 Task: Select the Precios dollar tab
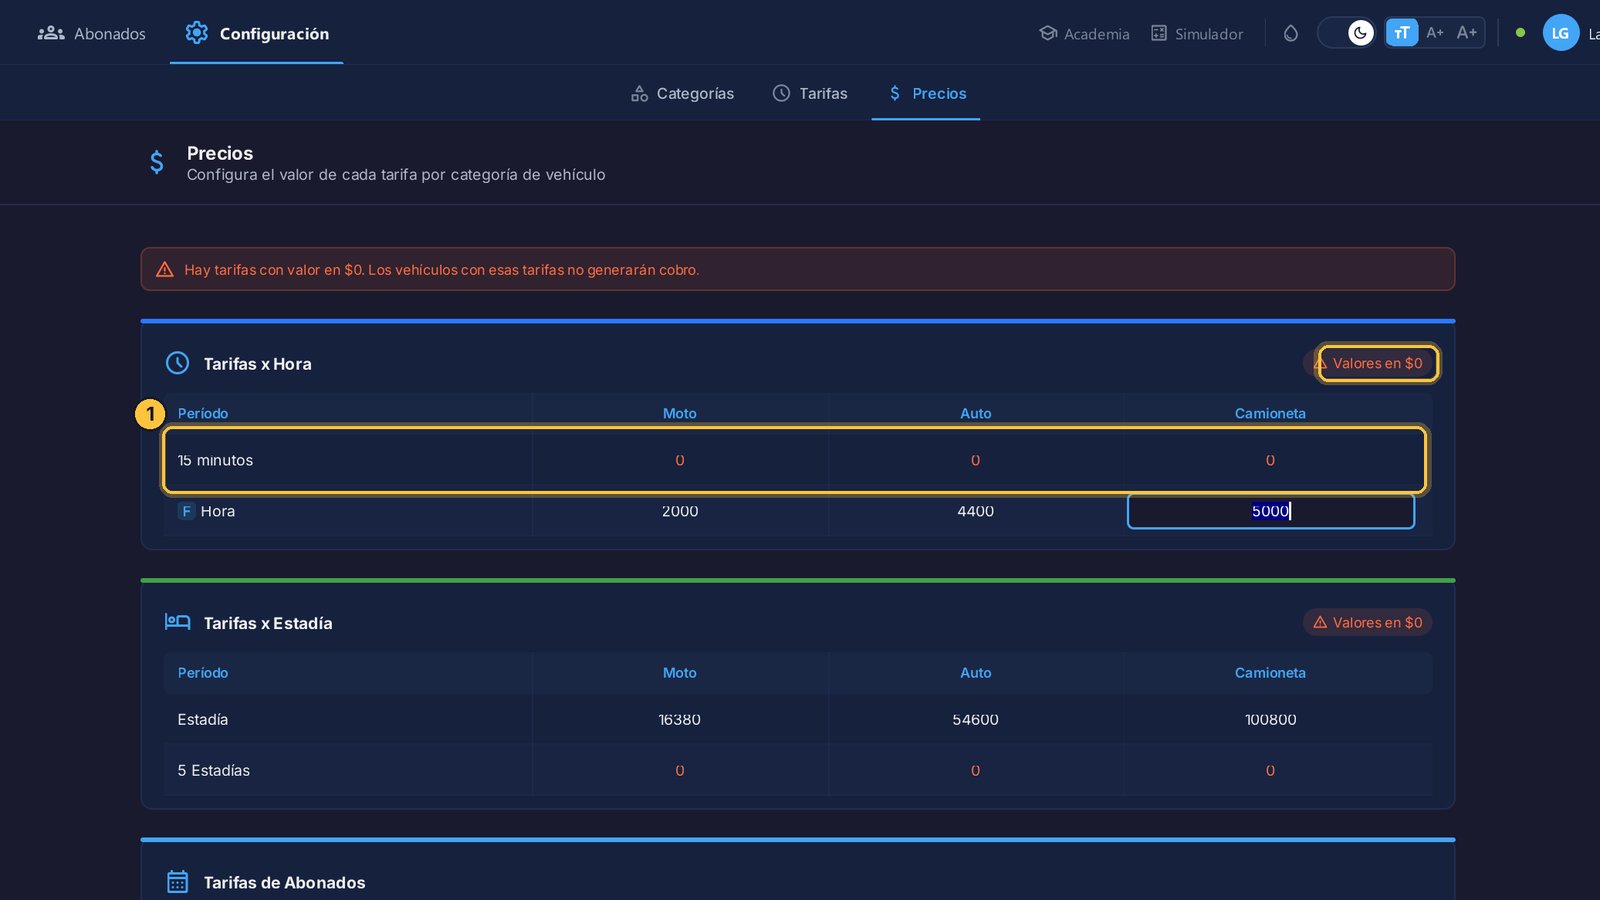click(927, 93)
